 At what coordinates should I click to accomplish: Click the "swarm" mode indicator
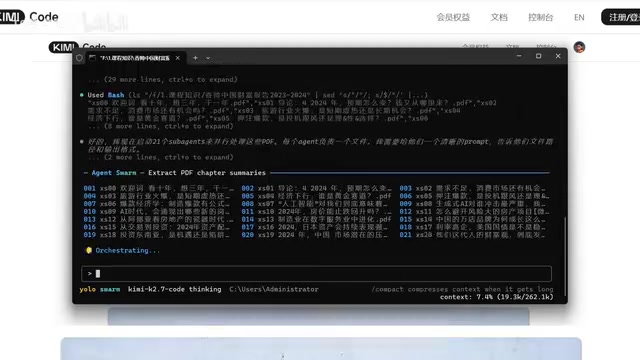[110, 289]
